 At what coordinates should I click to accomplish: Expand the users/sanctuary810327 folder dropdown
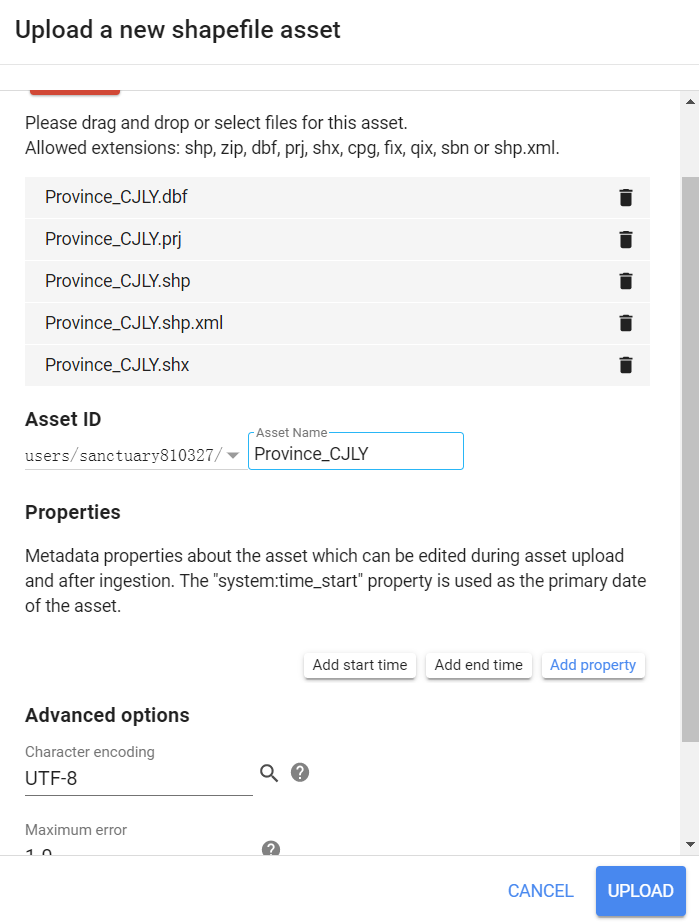point(233,455)
